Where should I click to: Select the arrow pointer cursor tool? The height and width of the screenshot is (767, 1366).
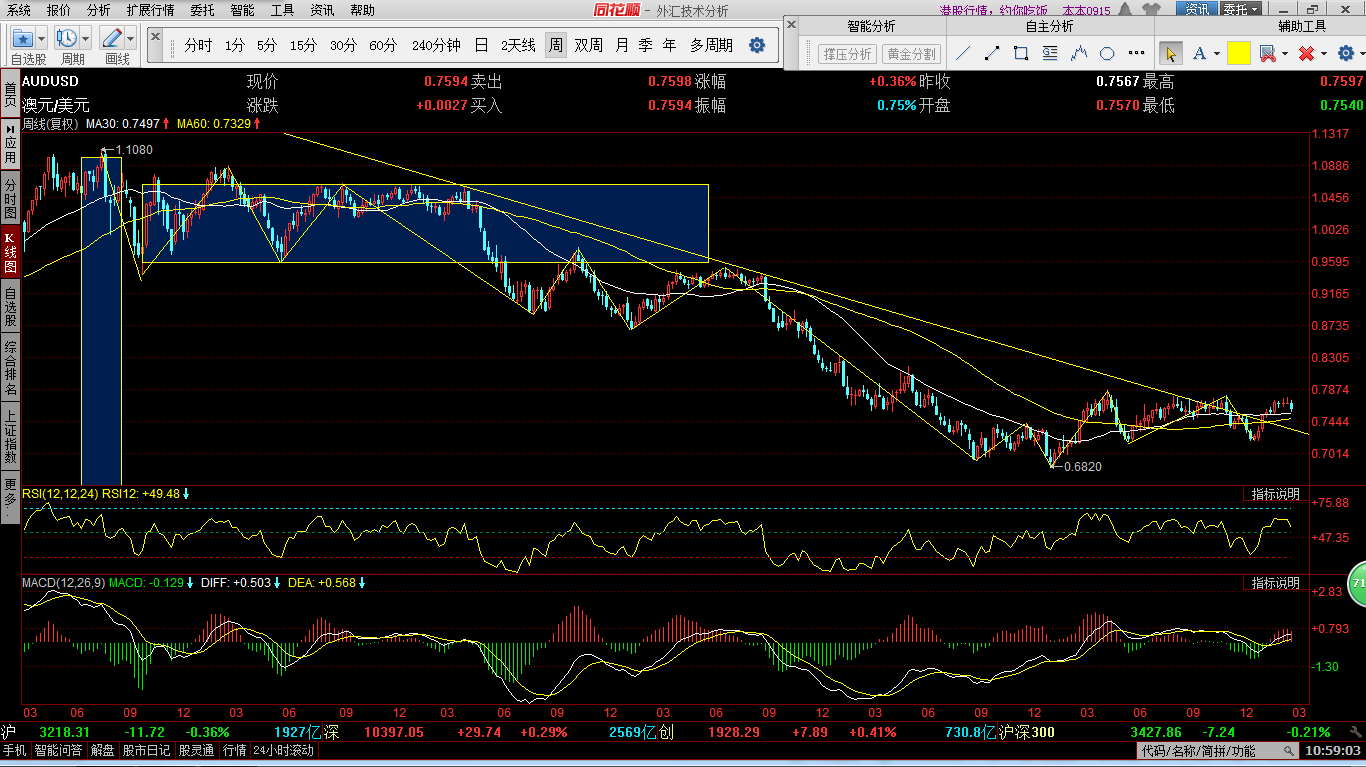click(x=1170, y=53)
